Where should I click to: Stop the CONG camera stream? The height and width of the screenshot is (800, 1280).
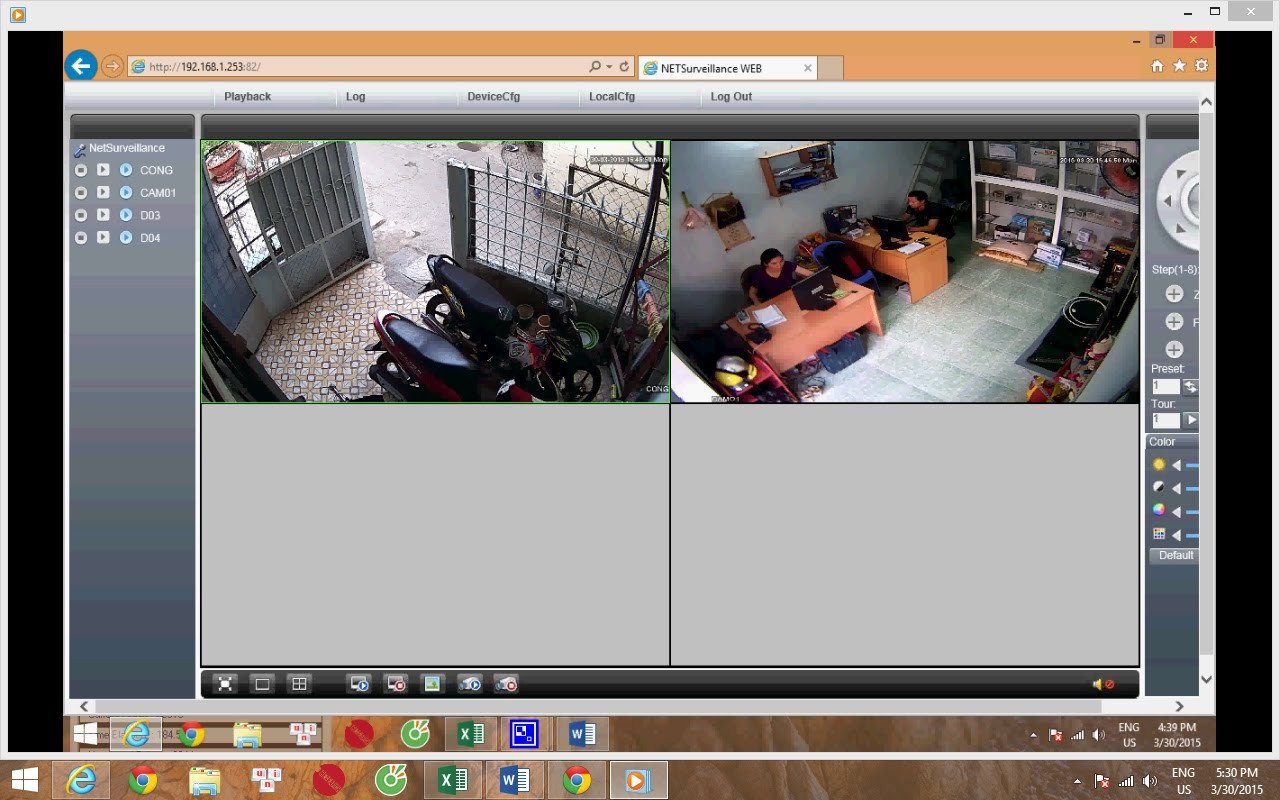tap(81, 169)
